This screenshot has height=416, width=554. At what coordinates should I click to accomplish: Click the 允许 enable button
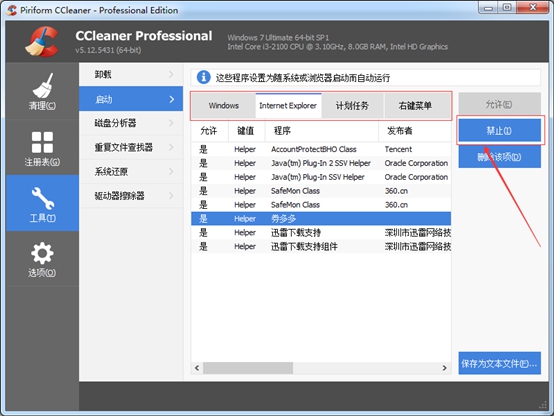(500, 104)
